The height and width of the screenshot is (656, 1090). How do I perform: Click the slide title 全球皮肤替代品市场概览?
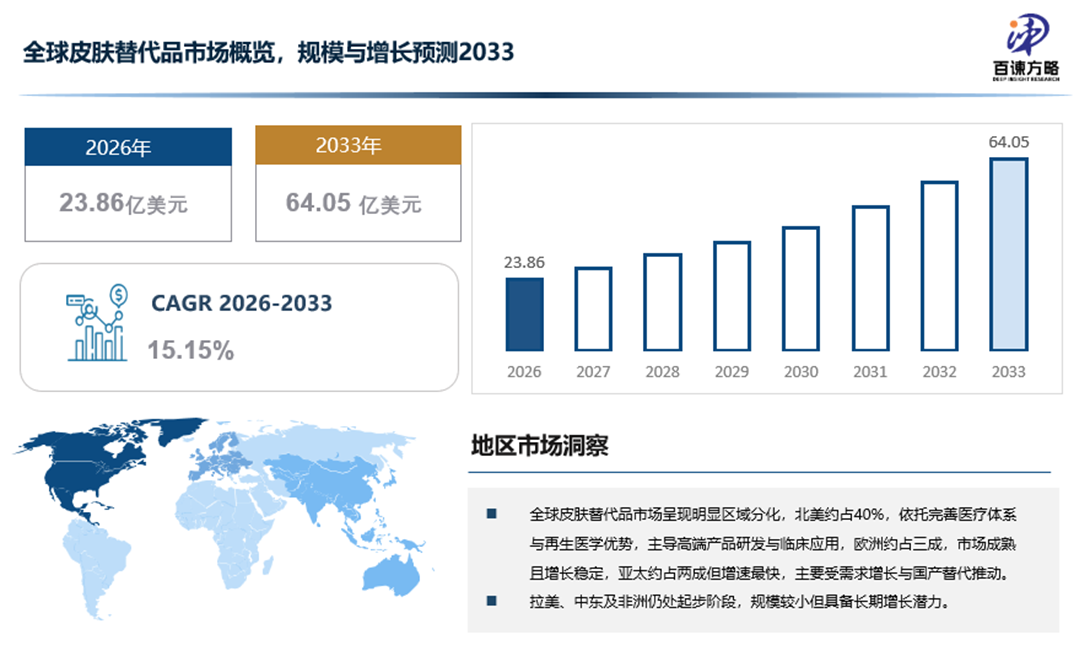coord(269,52)
